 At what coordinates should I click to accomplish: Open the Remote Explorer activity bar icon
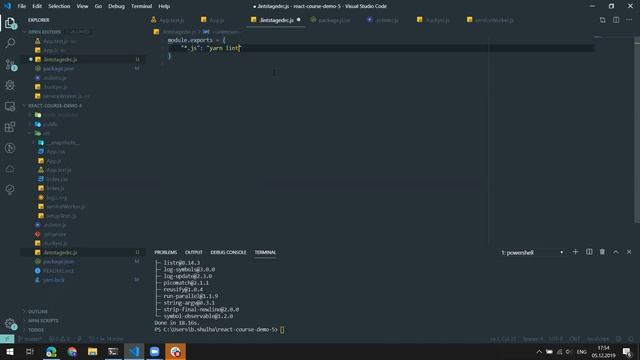point(10,106)
